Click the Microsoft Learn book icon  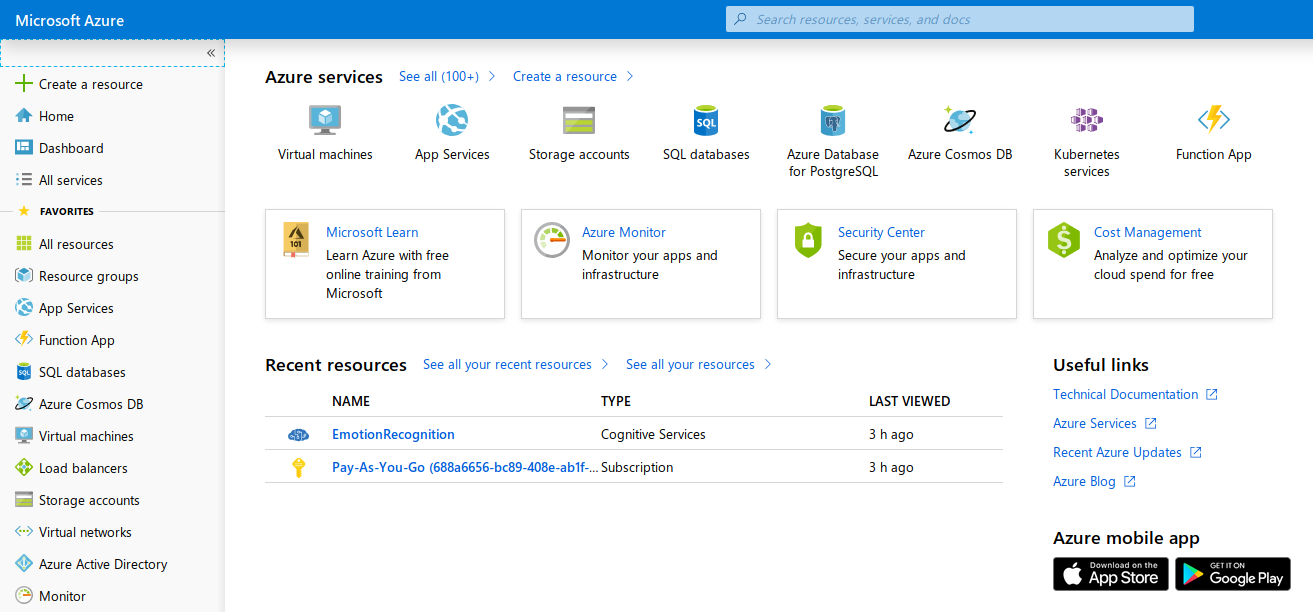click(296, 240)
